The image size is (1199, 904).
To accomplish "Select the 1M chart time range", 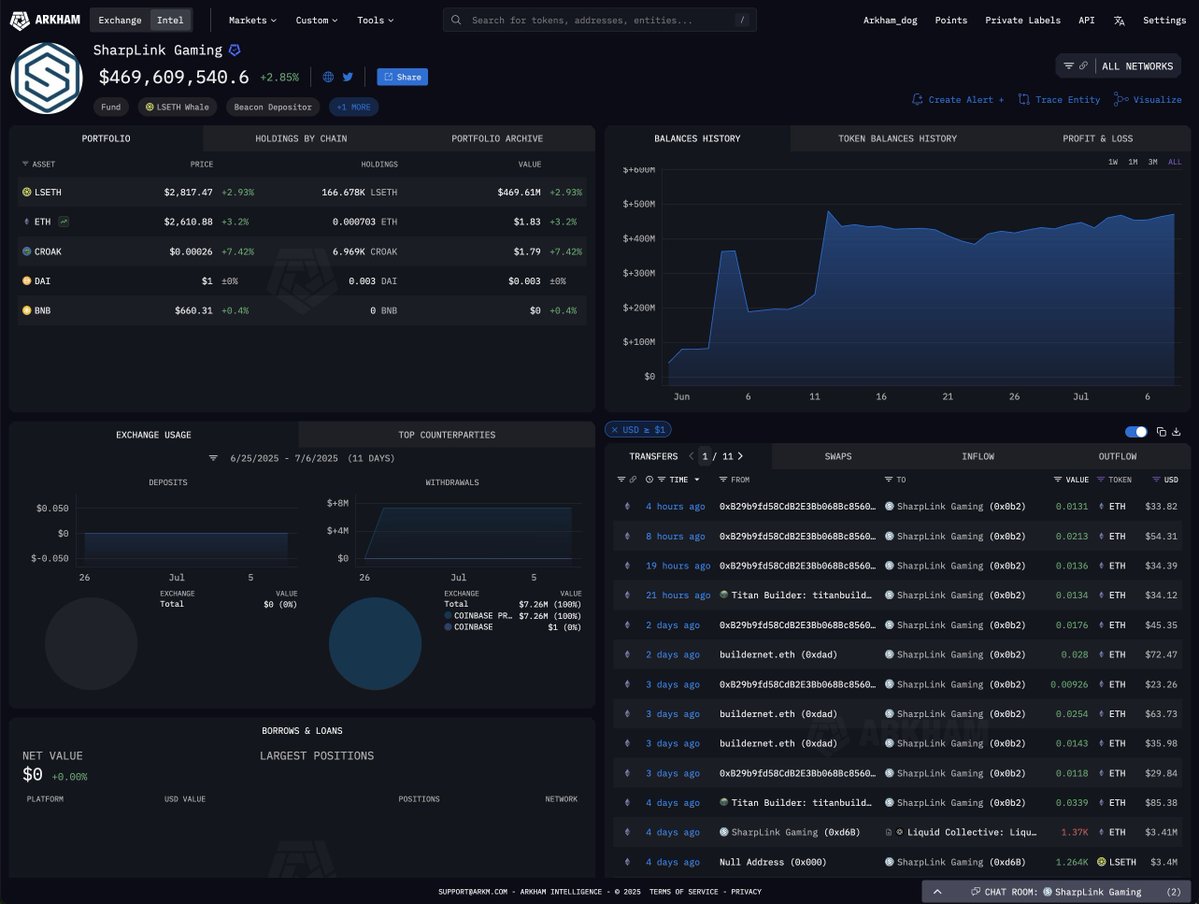I will click(x=1133, y=162).
